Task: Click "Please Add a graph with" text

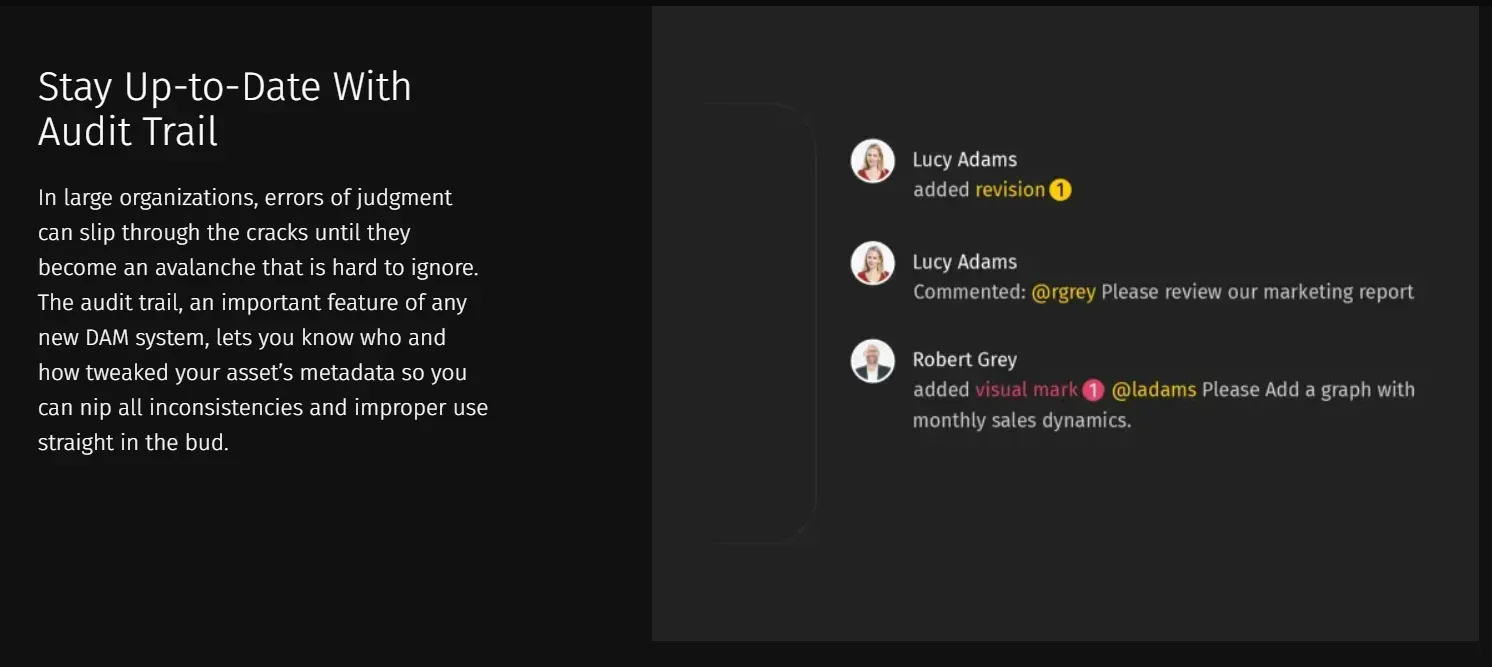Action: click(1308, 390)
